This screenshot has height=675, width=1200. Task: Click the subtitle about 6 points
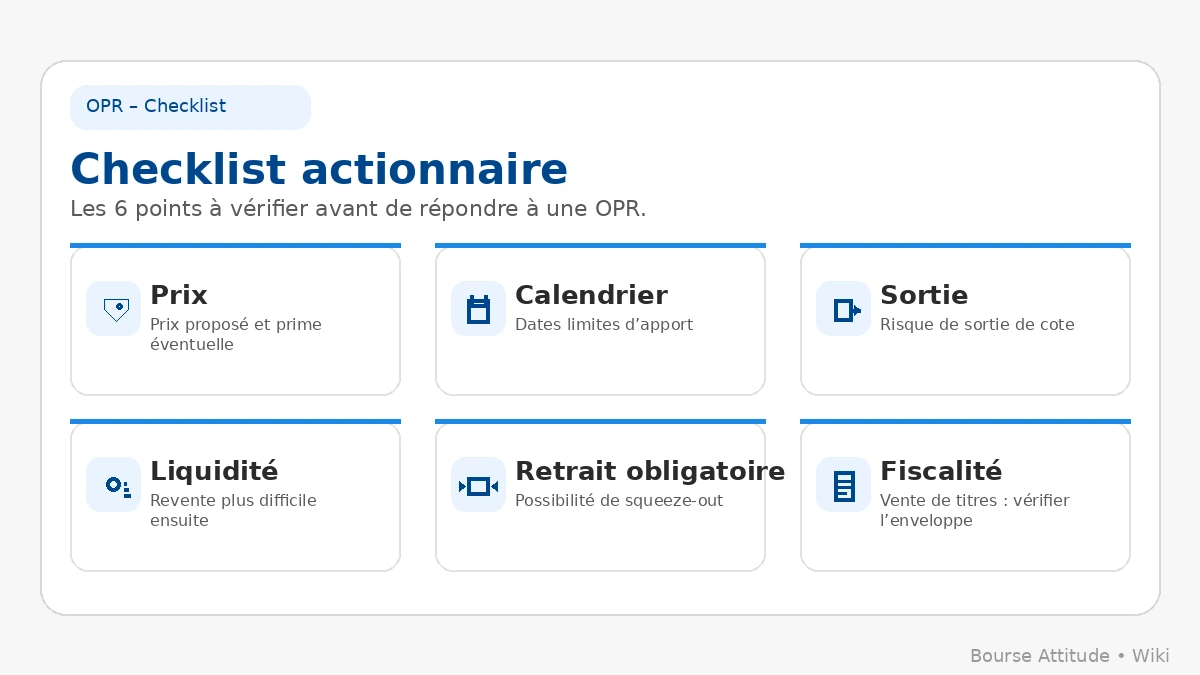point(358,209)
